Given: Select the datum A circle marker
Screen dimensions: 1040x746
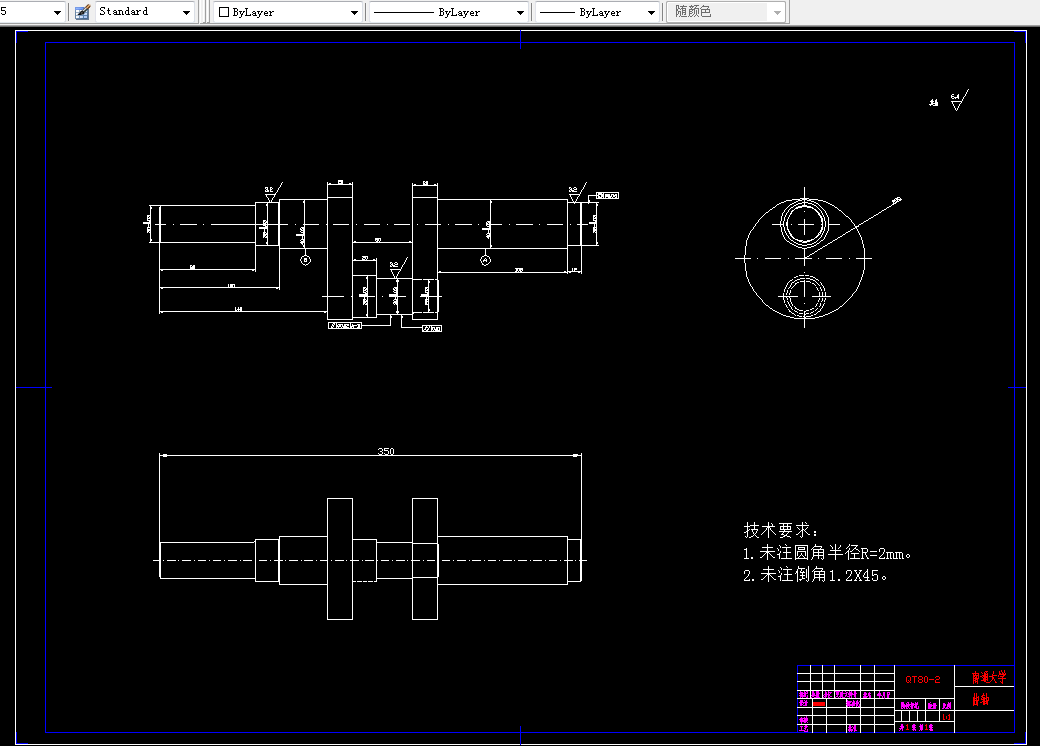Looking at the screenshot, I should (x=485, y=261).
